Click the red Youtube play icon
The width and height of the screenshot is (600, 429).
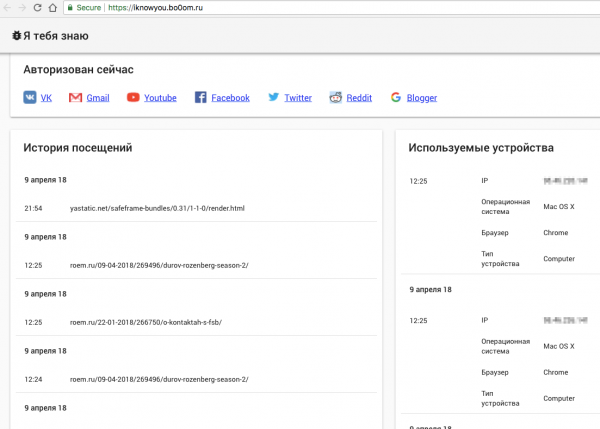tap(133, 97)
